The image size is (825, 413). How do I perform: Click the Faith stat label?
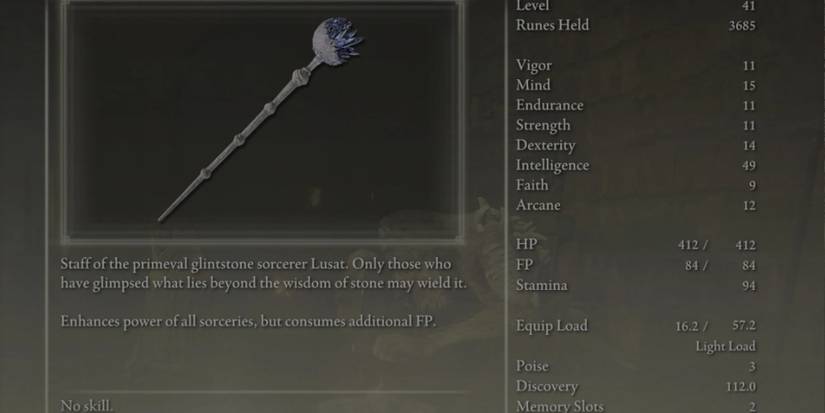pos(532,185)
